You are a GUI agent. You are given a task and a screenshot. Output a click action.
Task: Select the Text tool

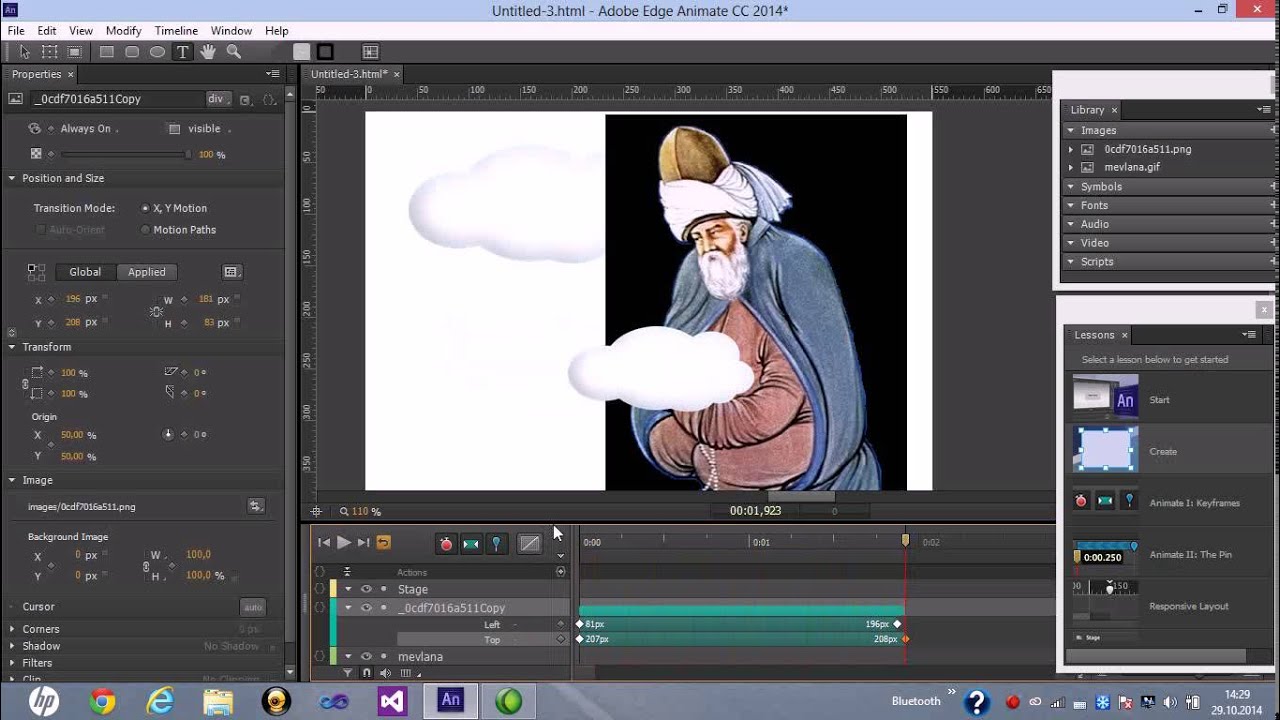point(182,52)
